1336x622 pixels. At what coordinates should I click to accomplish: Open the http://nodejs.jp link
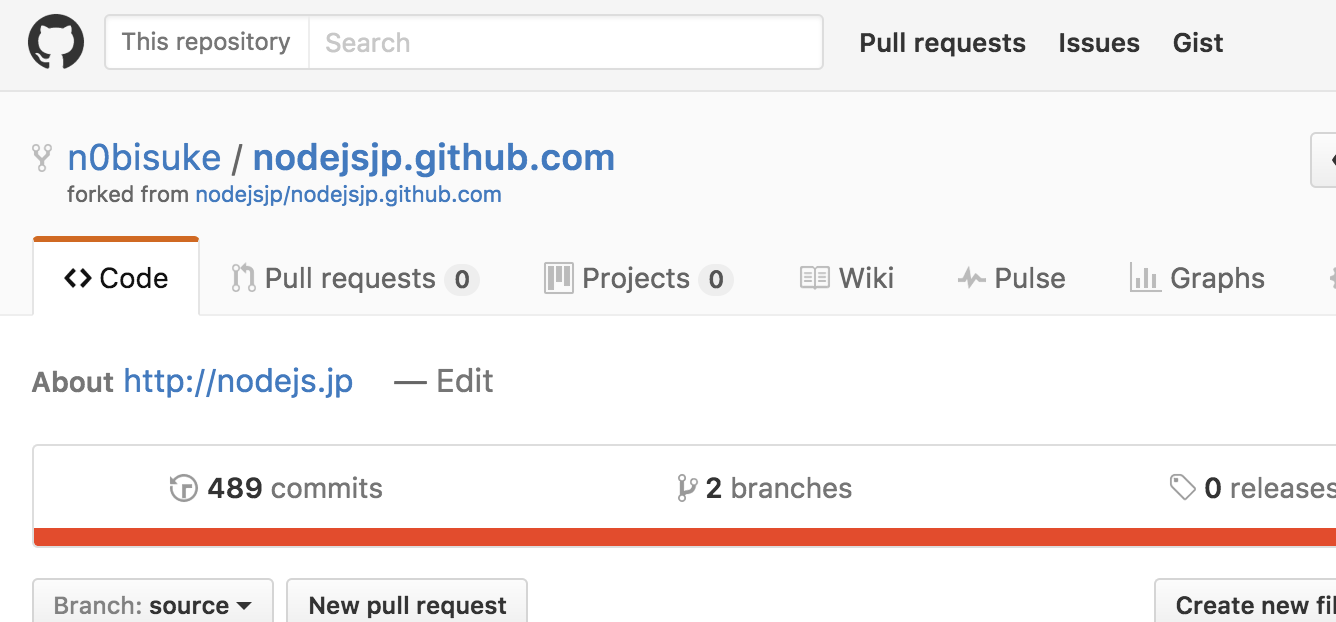coord(238,381)
